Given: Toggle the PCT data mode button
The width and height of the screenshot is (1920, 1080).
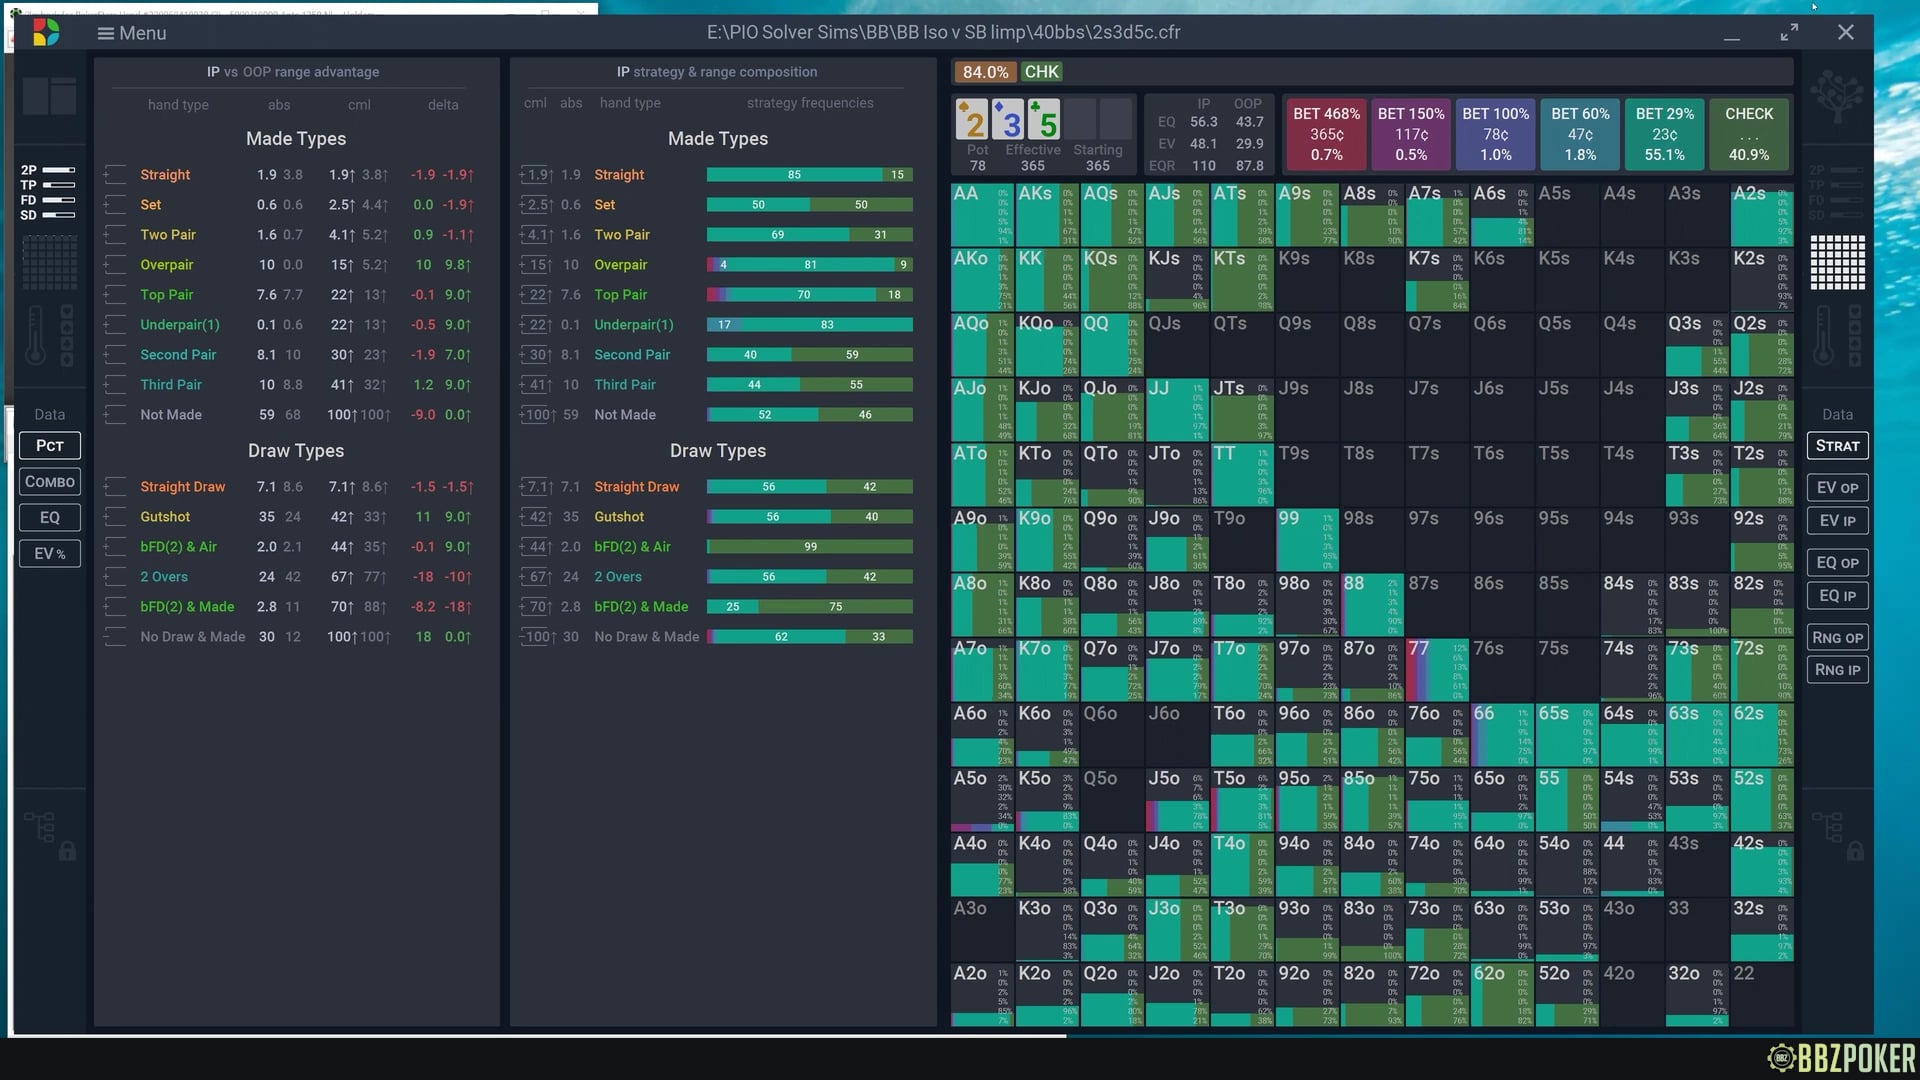Looking at the screenshot, I should [49, 446].
